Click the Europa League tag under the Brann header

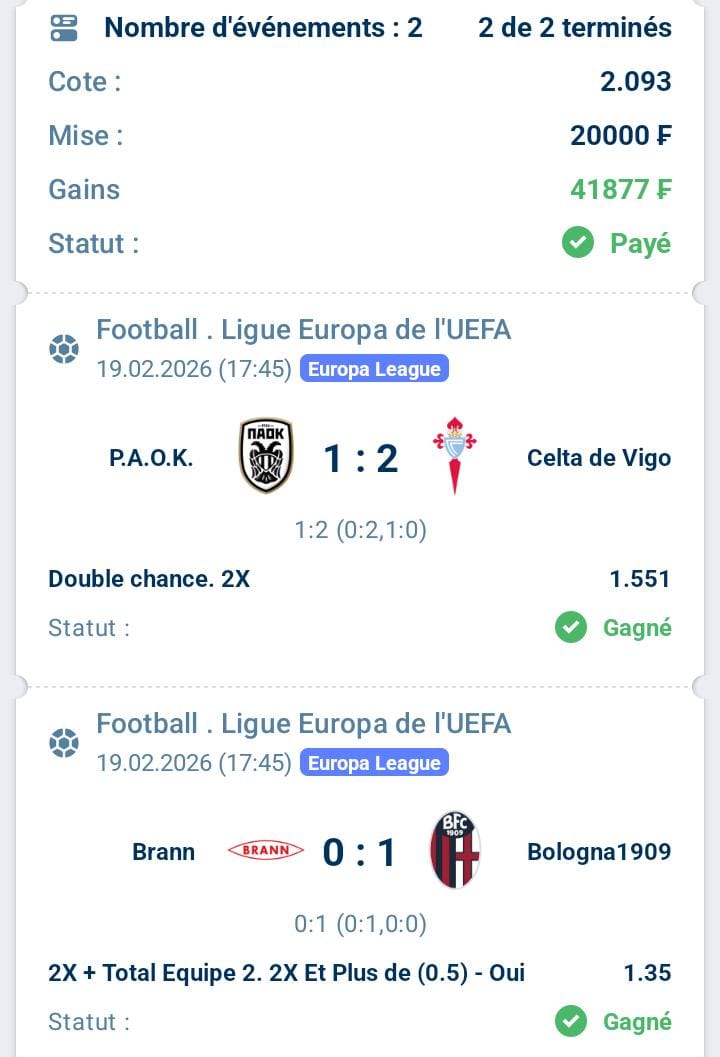click(x=374, y=763)
